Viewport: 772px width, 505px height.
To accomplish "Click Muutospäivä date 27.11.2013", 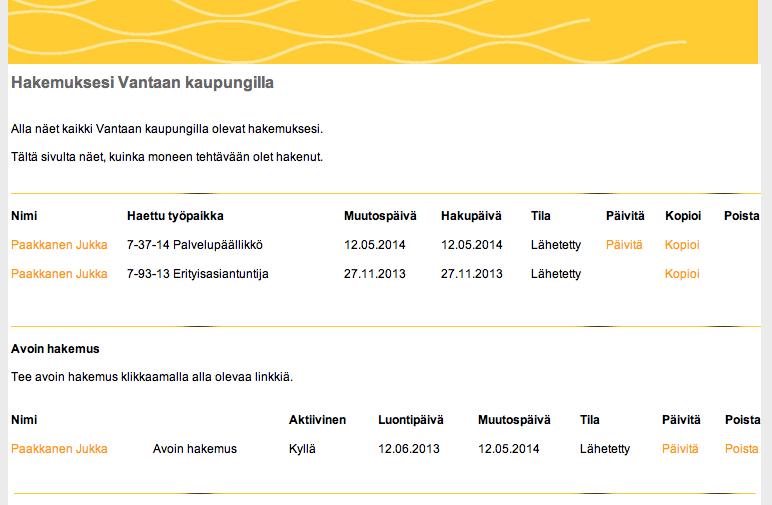I will (375, 274).
